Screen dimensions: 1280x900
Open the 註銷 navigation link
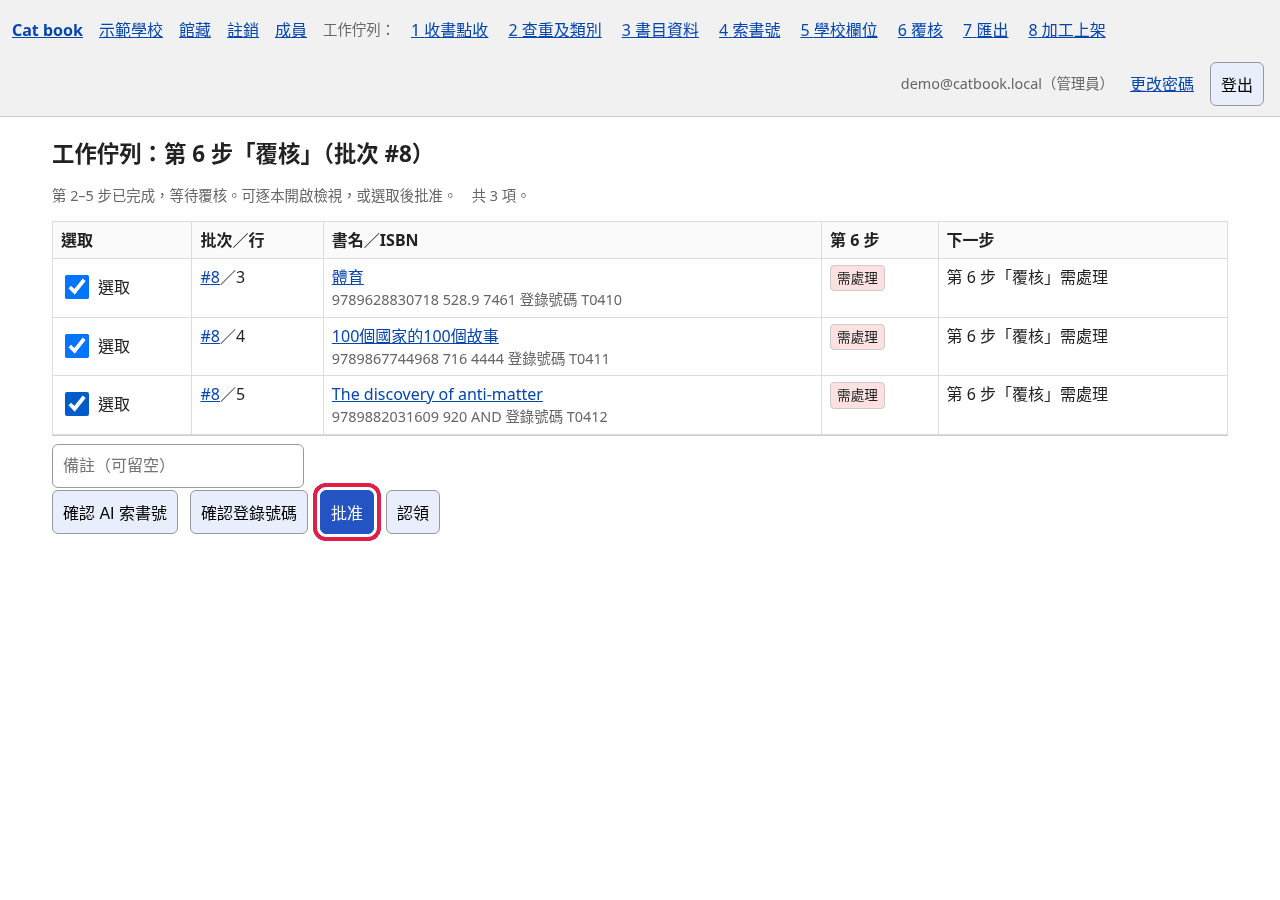click(x=243, y=30)
